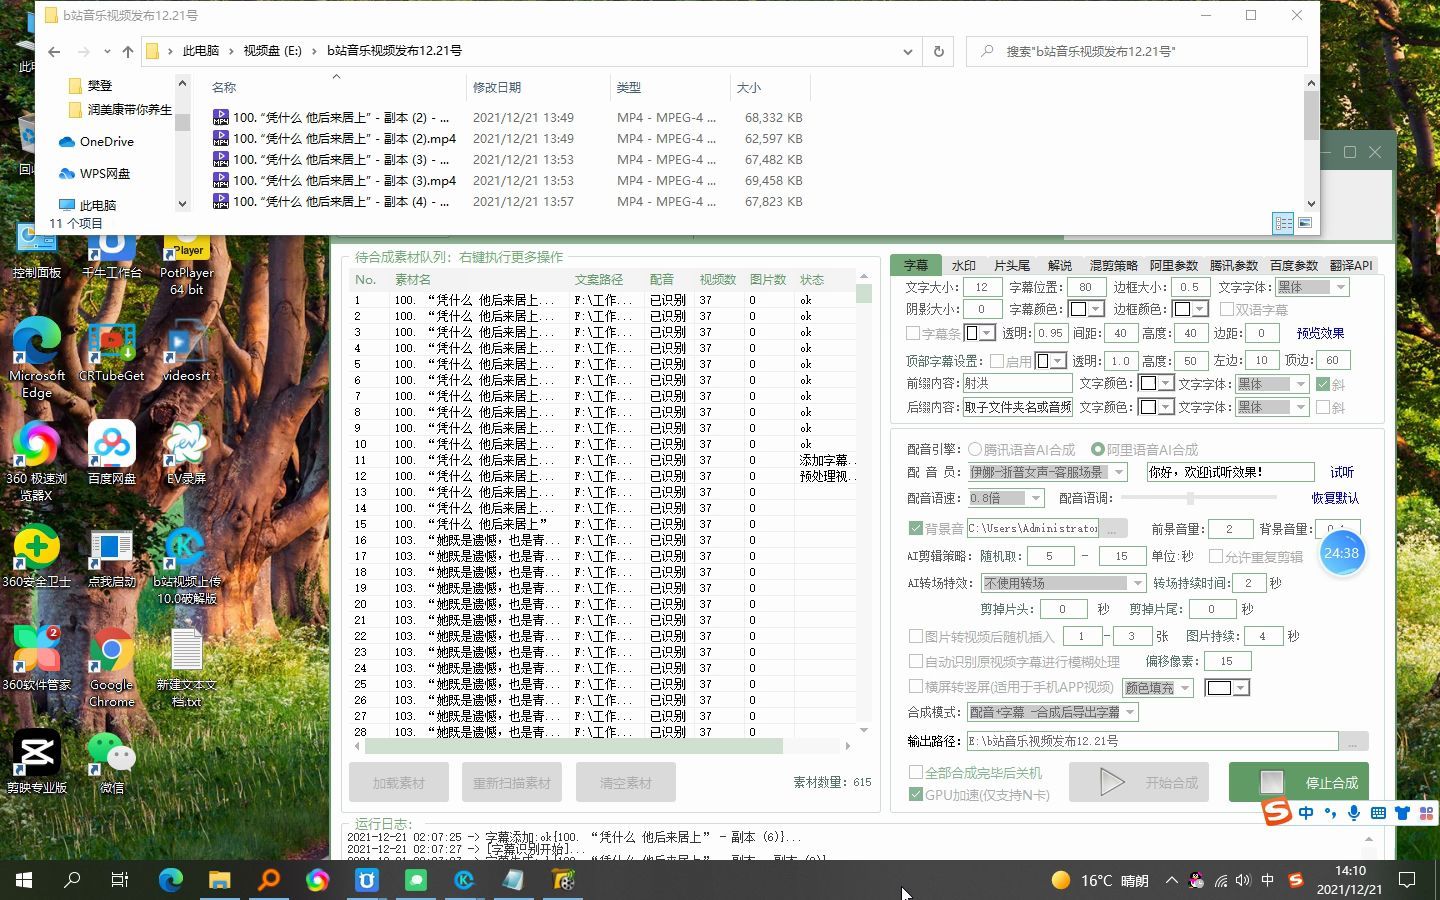Switch to the 片头尾 tab

pos(1011,265)
